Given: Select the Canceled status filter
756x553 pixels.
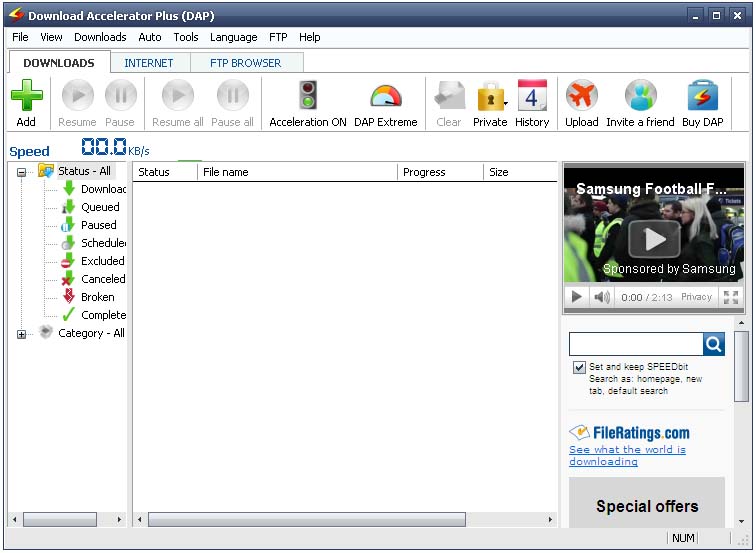Looking at the screenshot, I should 94,279.
